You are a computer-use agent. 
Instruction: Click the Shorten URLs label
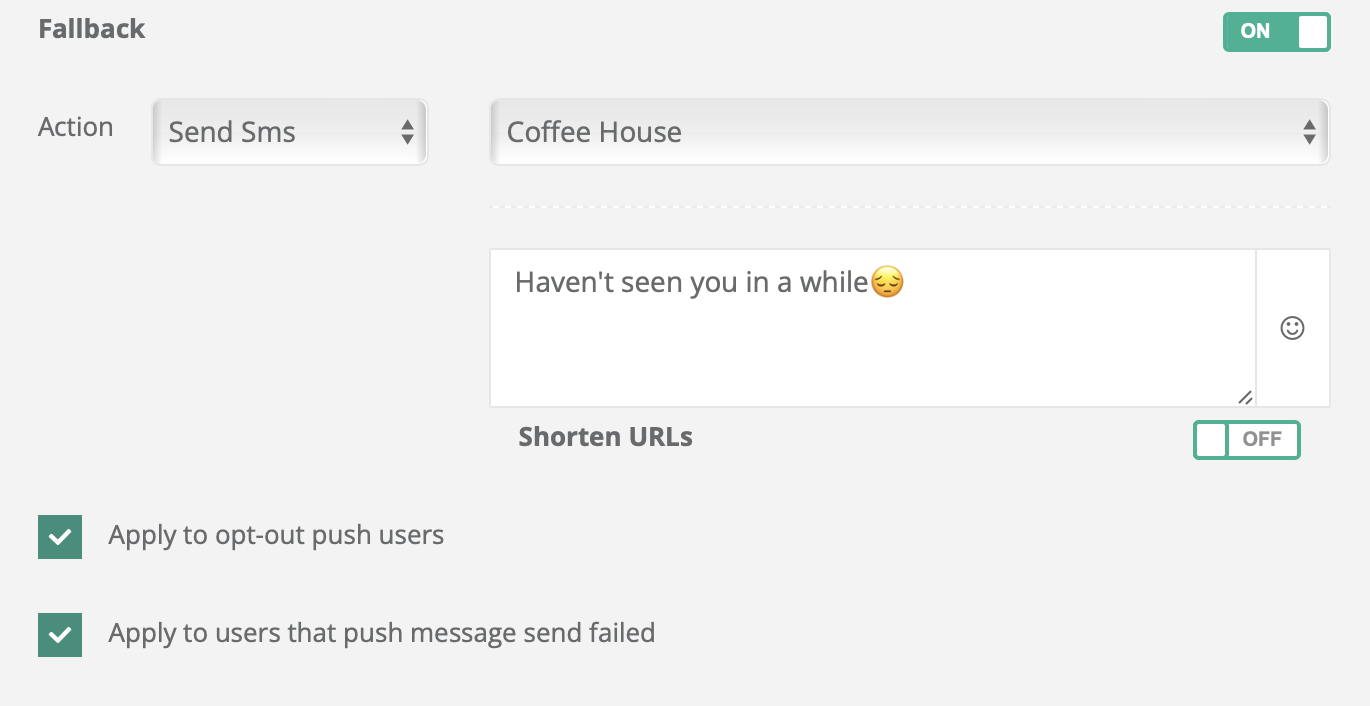point(605,437)
